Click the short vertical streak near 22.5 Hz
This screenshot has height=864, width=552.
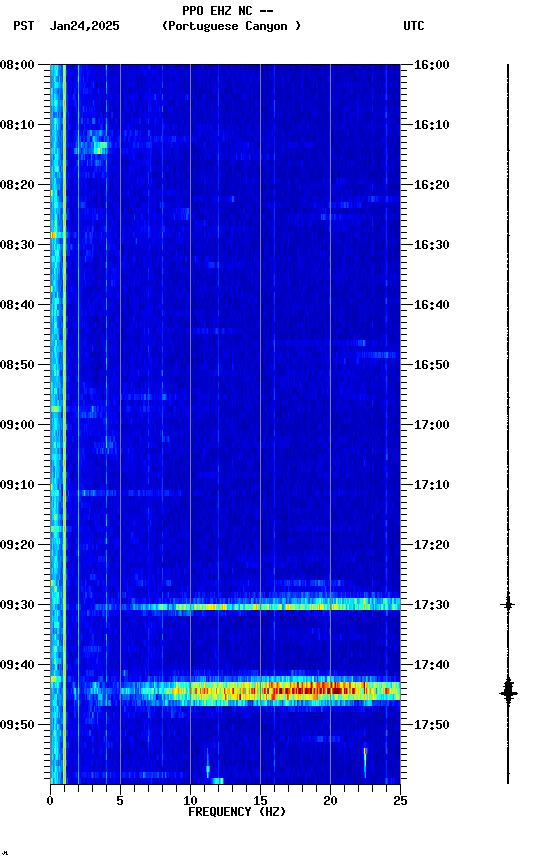365,763
